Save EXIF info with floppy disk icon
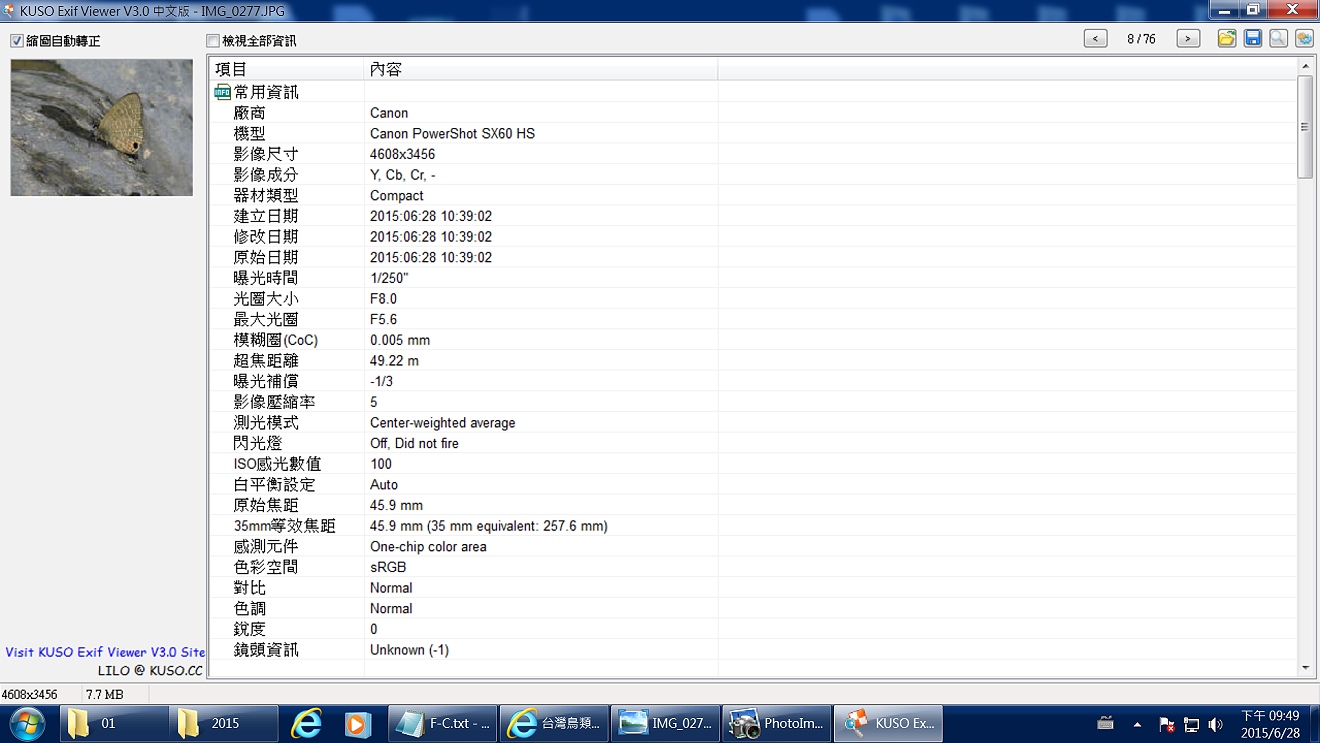 pos(1253,39)
